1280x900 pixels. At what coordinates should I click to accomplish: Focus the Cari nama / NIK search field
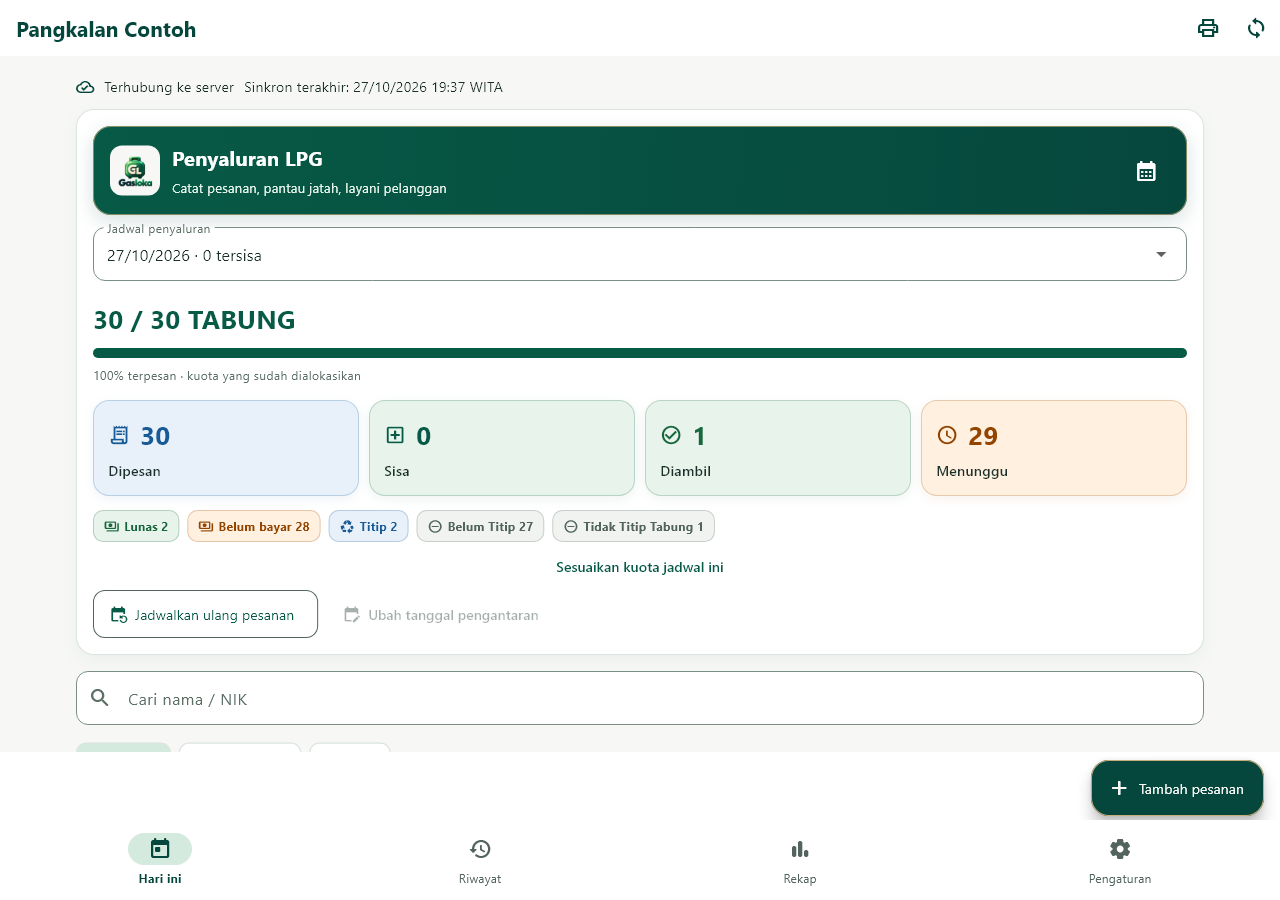pos(640,698)
